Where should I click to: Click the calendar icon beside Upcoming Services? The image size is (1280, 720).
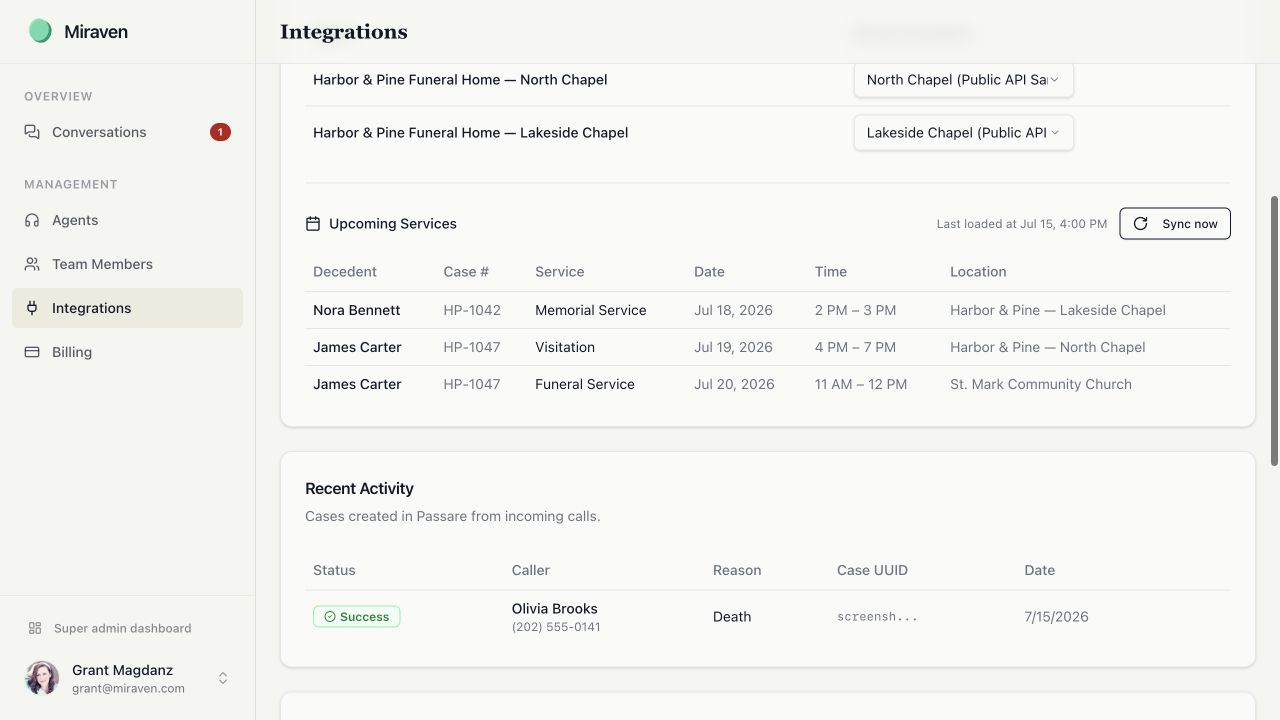point(313,224)
